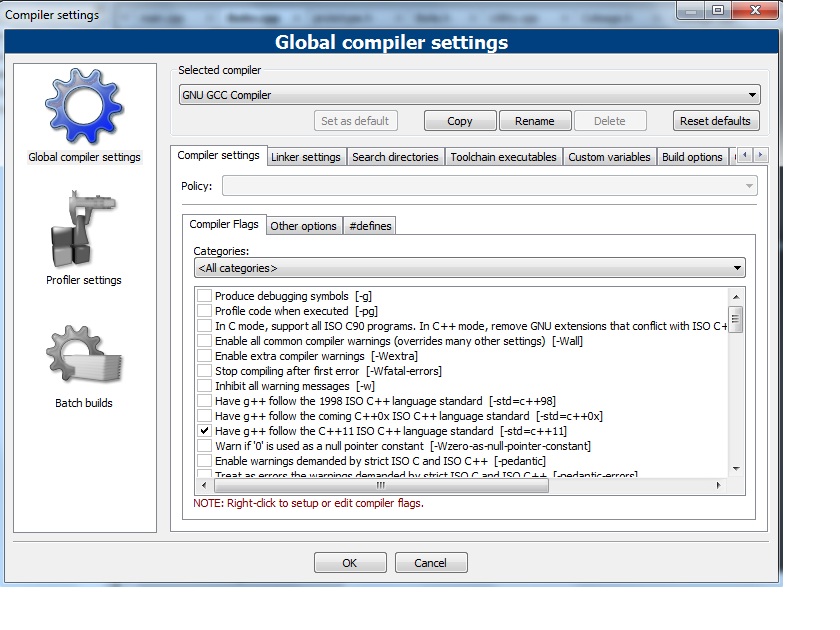
Task: Open the Batch builds icon
Action: coord(84,355)
